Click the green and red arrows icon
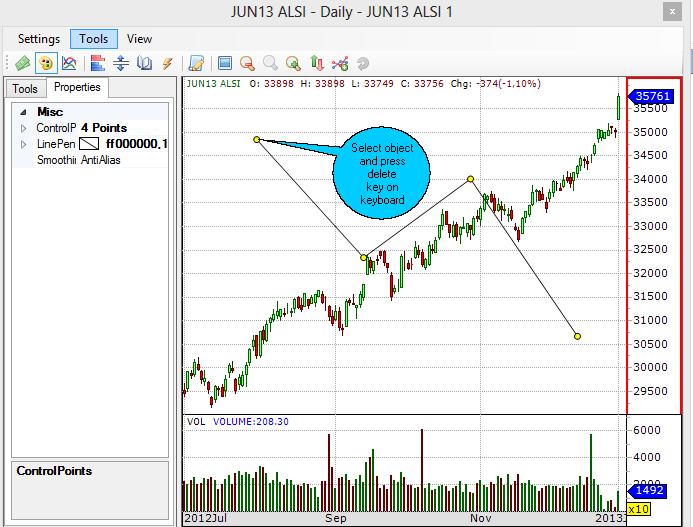The height and width of the screenshot is (527, 693). (x=317, y=63)
